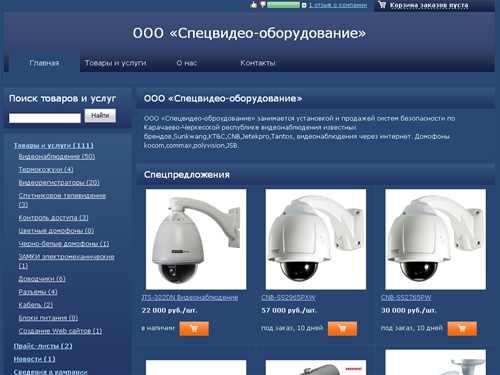Click the Поиск товаров и услуг heading
This screenshot has height=375, width=500.
[x=62, y=98]
